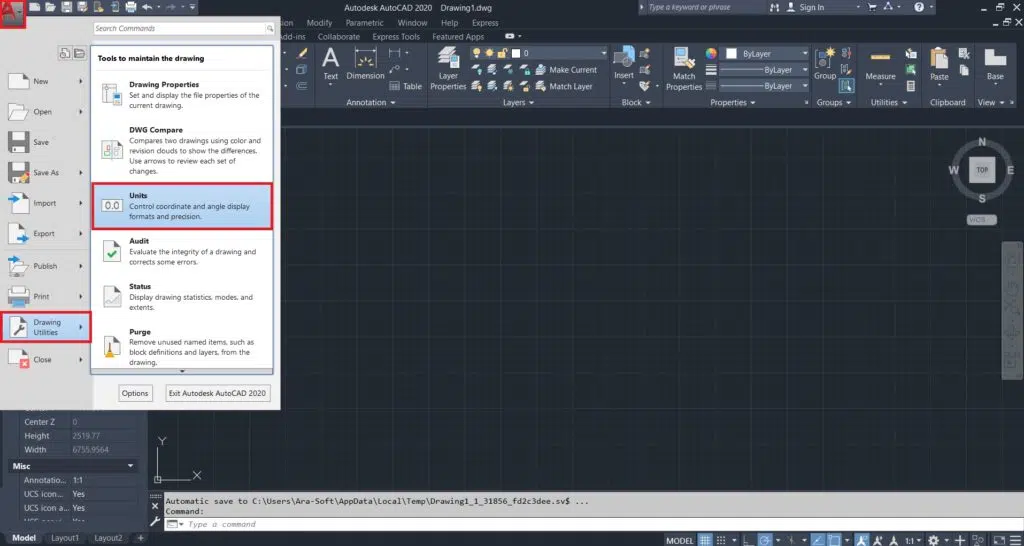Image resolution: width=1024 pixels, height=546 pixels.
Task: Click the AutoCAD application menu button
Action: (x=12, y=13)
